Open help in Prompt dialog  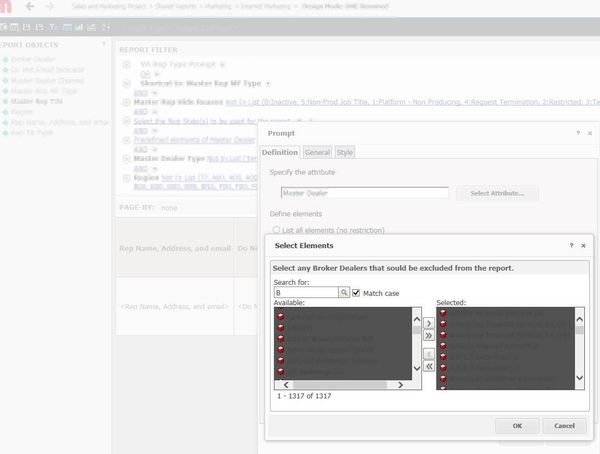coord(578,133)
